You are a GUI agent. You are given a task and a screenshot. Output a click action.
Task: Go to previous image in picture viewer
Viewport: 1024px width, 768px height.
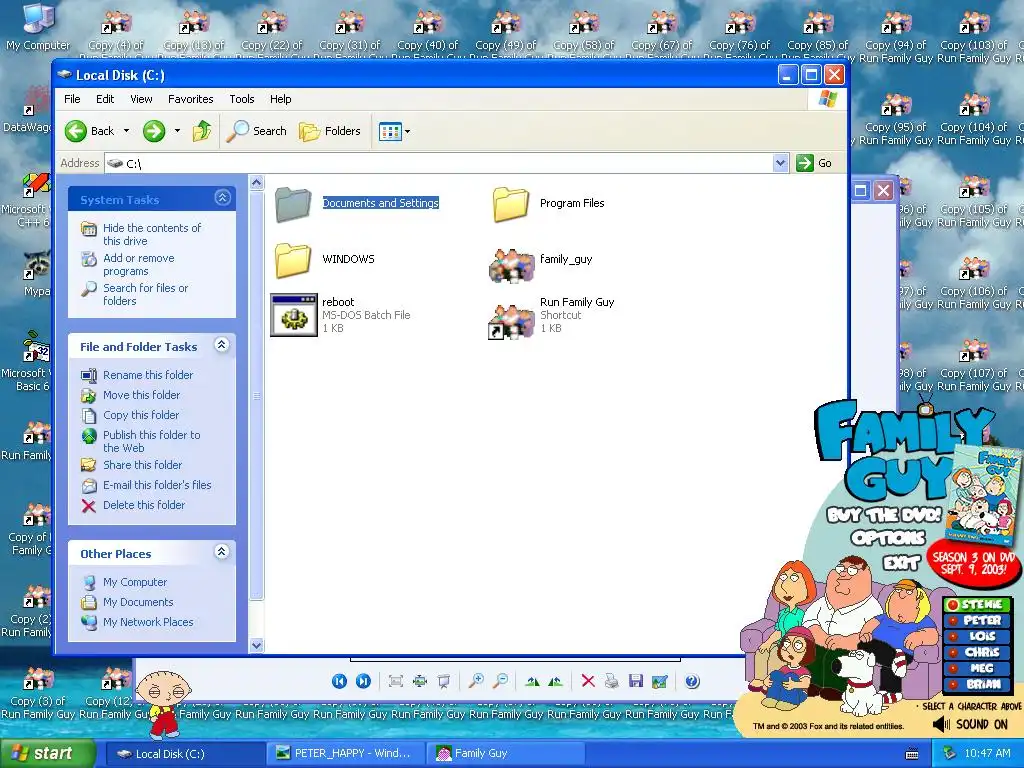tap(339, 681)
